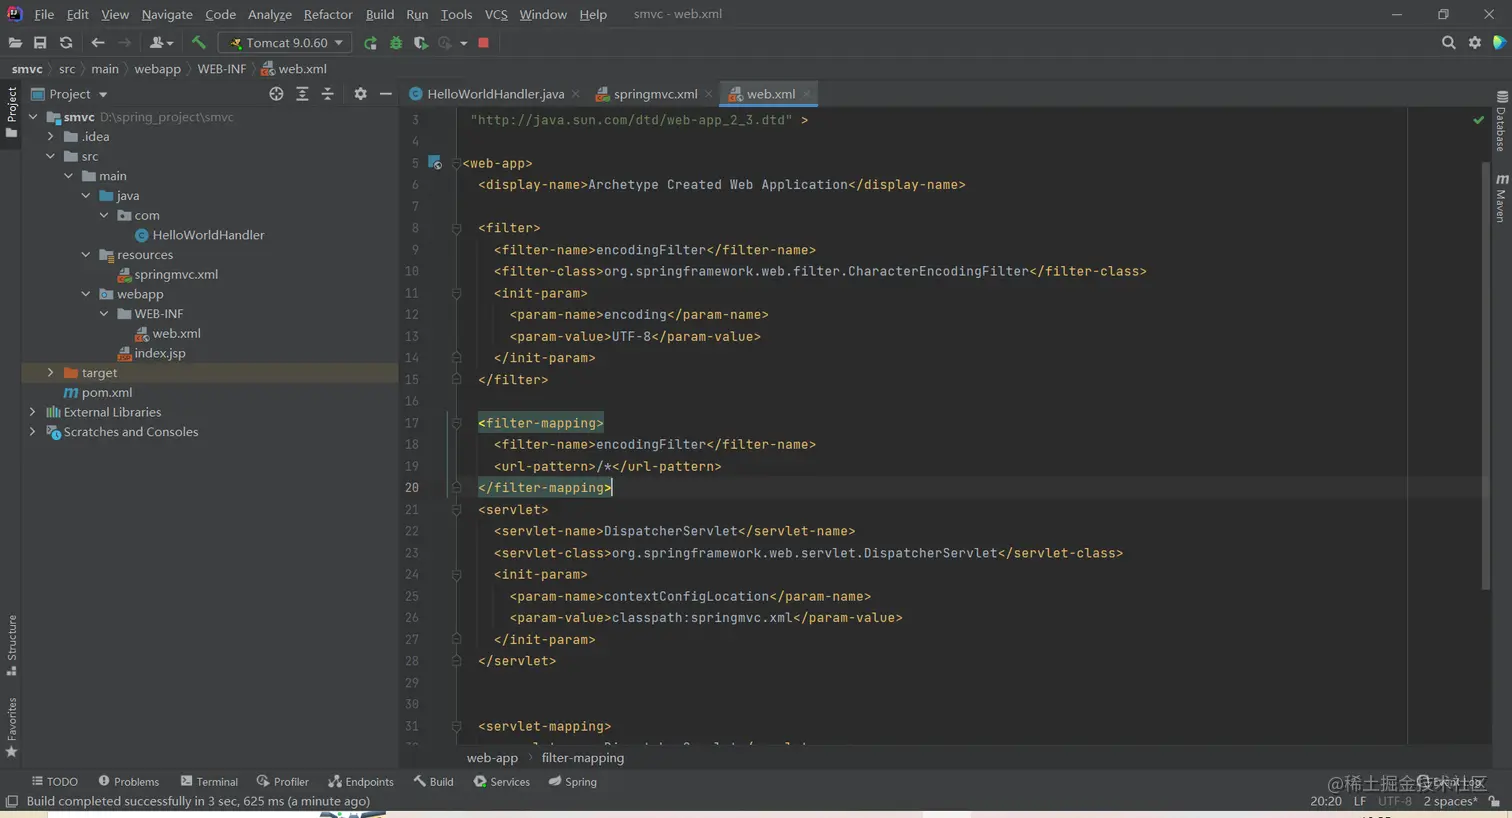Open the Problems tool window
This screenshot has width=1512, height=818.
pos(129,782)
